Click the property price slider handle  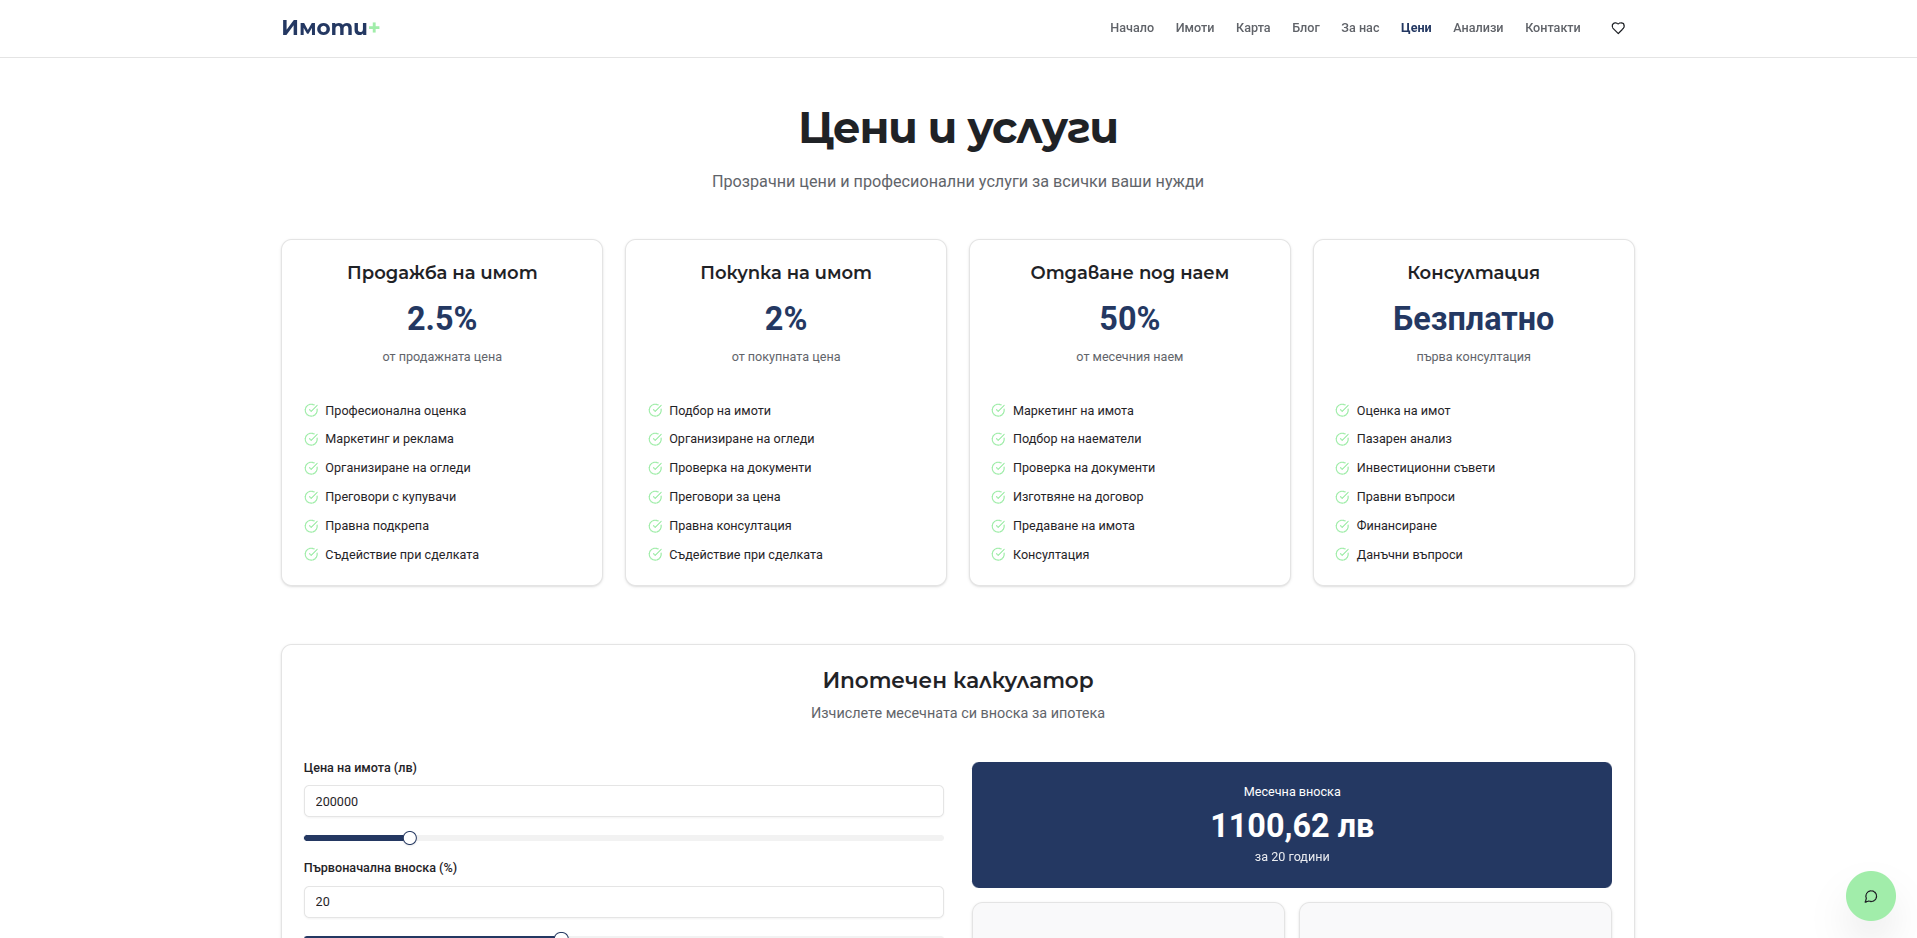pyautogui.click(x=409, y=838)
